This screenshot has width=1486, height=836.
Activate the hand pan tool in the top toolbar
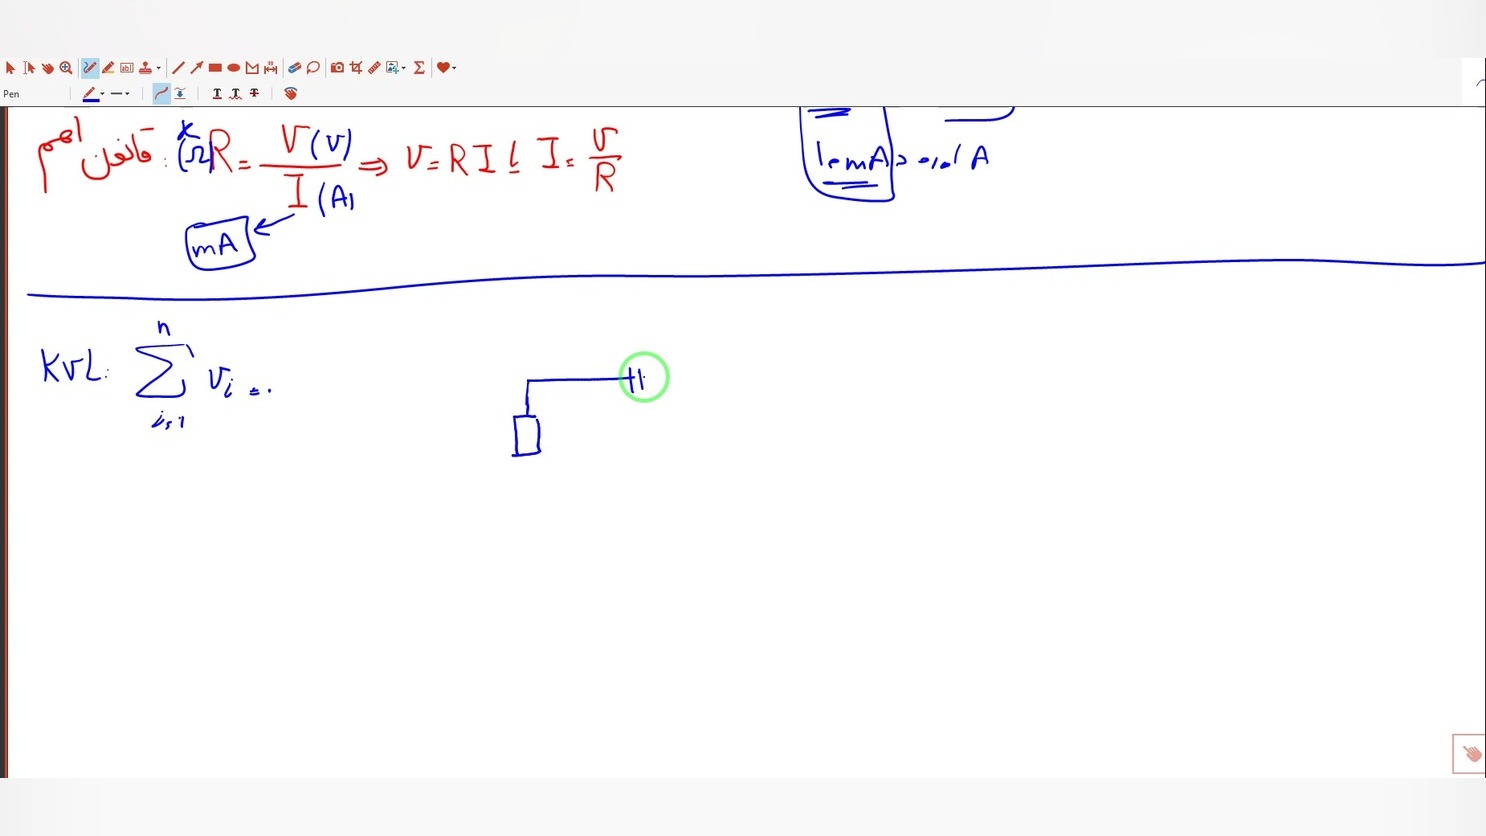pyautogui.click(x=47, y=68)
